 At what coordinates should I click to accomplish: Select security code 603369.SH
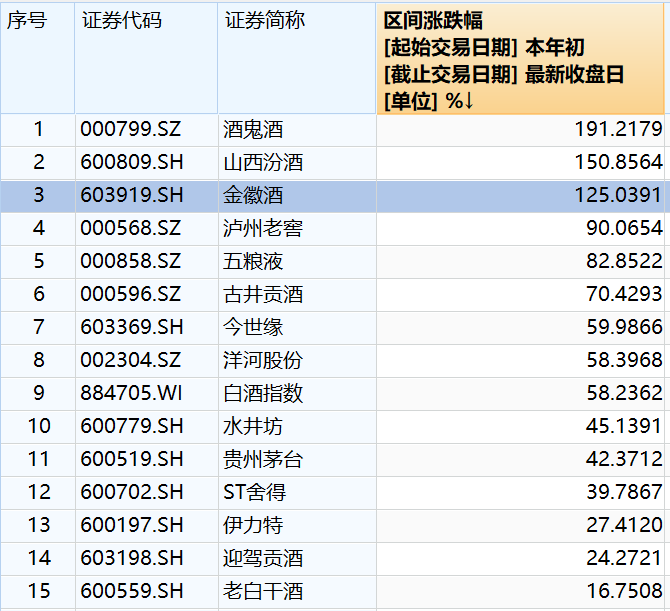tap(132, 327)
